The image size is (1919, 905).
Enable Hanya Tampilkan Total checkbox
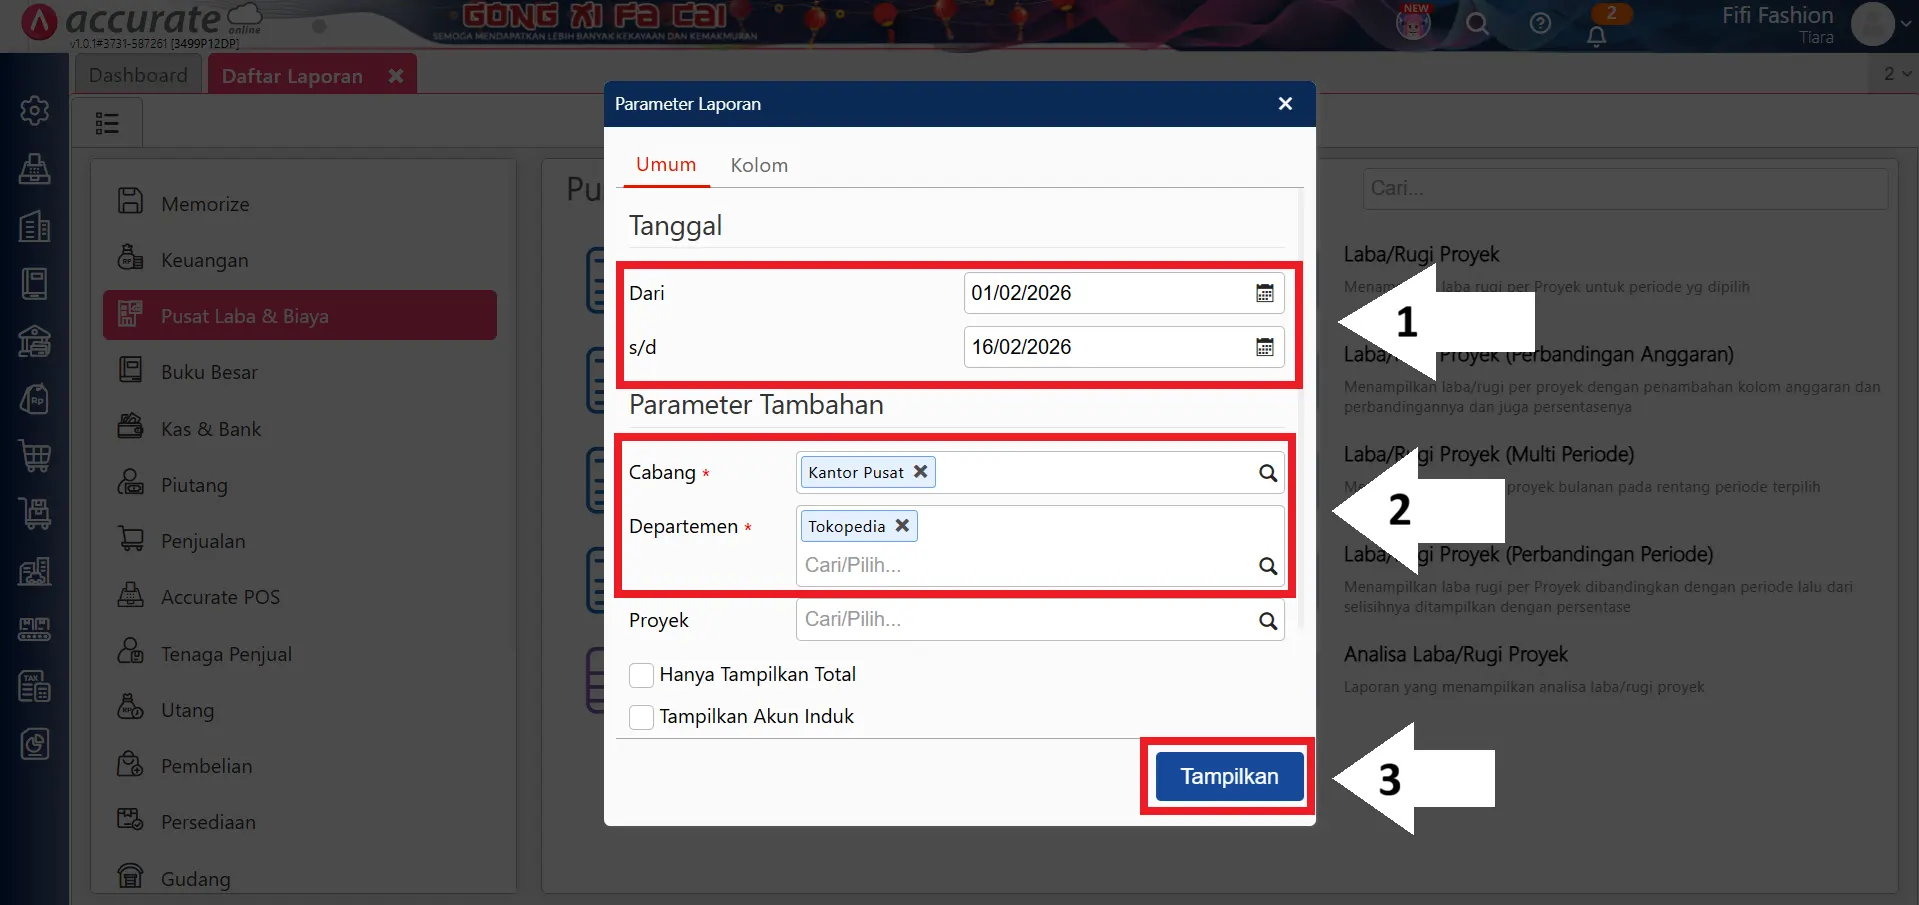[x=641, y=675]
